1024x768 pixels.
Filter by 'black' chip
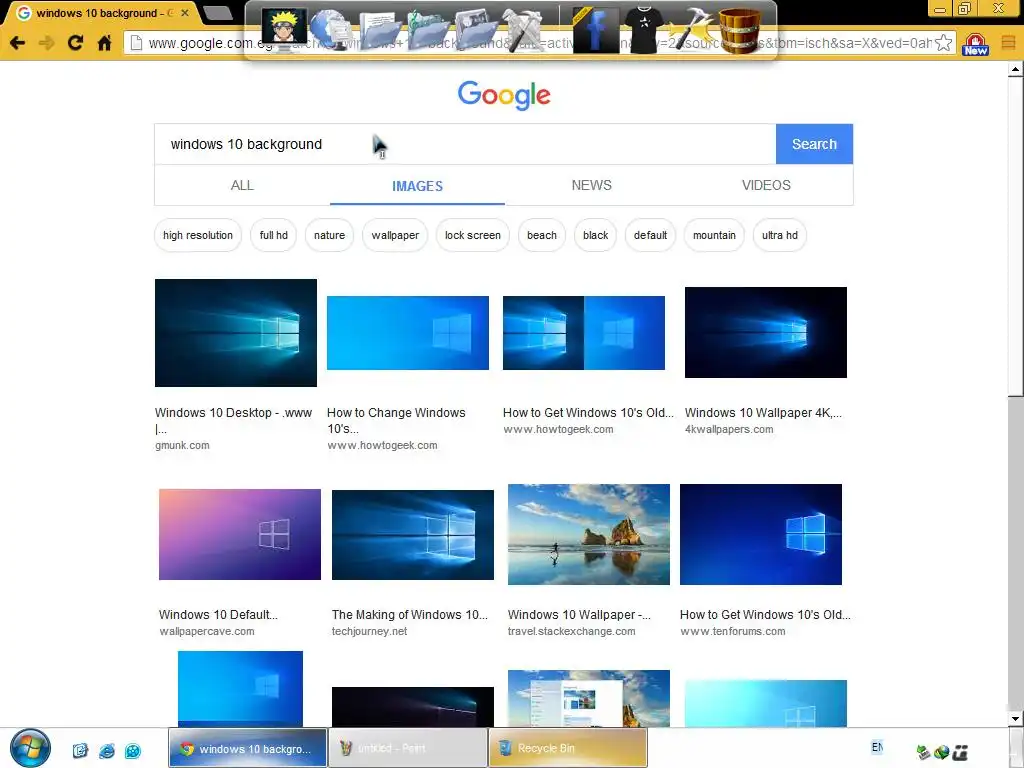596,235
